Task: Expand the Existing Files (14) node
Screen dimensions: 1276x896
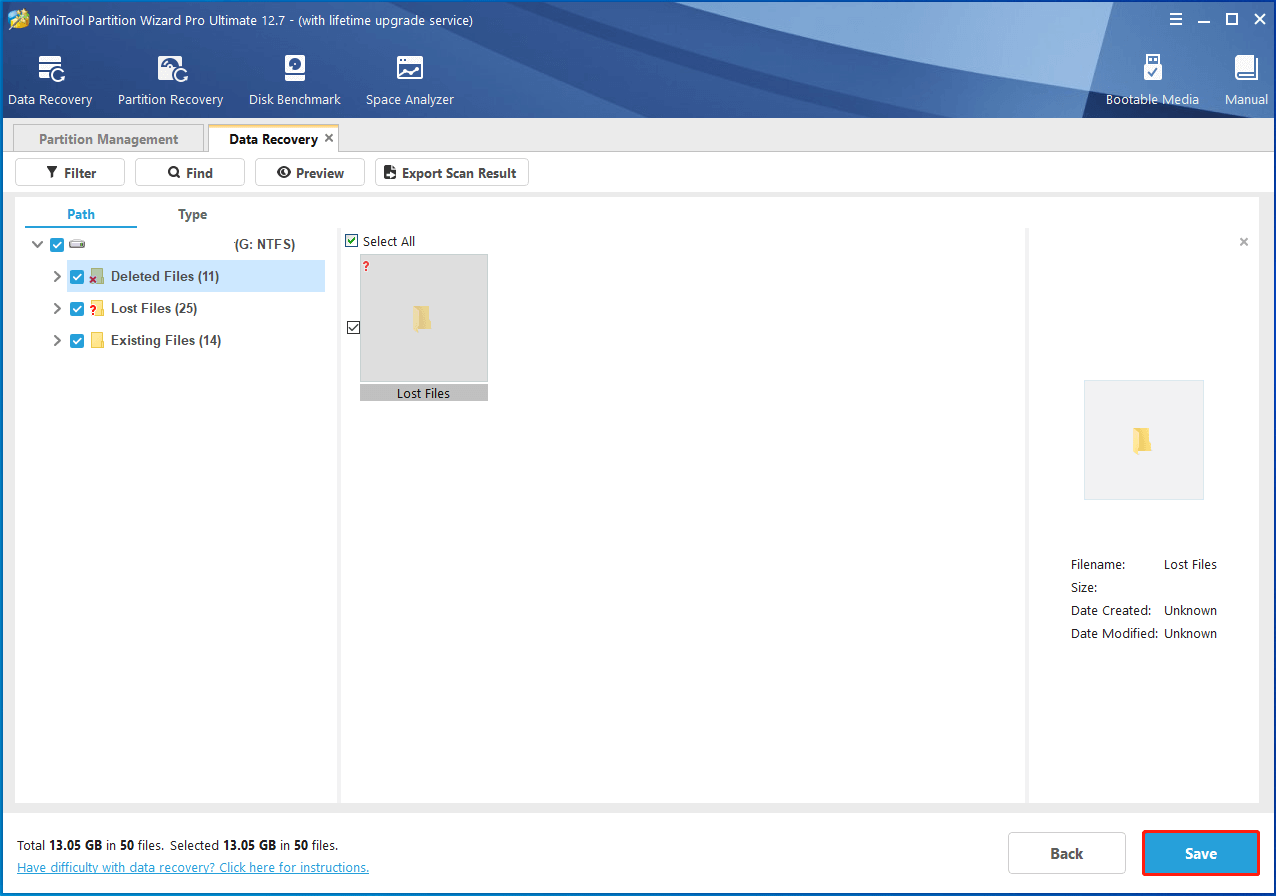Action: (57, 341)
